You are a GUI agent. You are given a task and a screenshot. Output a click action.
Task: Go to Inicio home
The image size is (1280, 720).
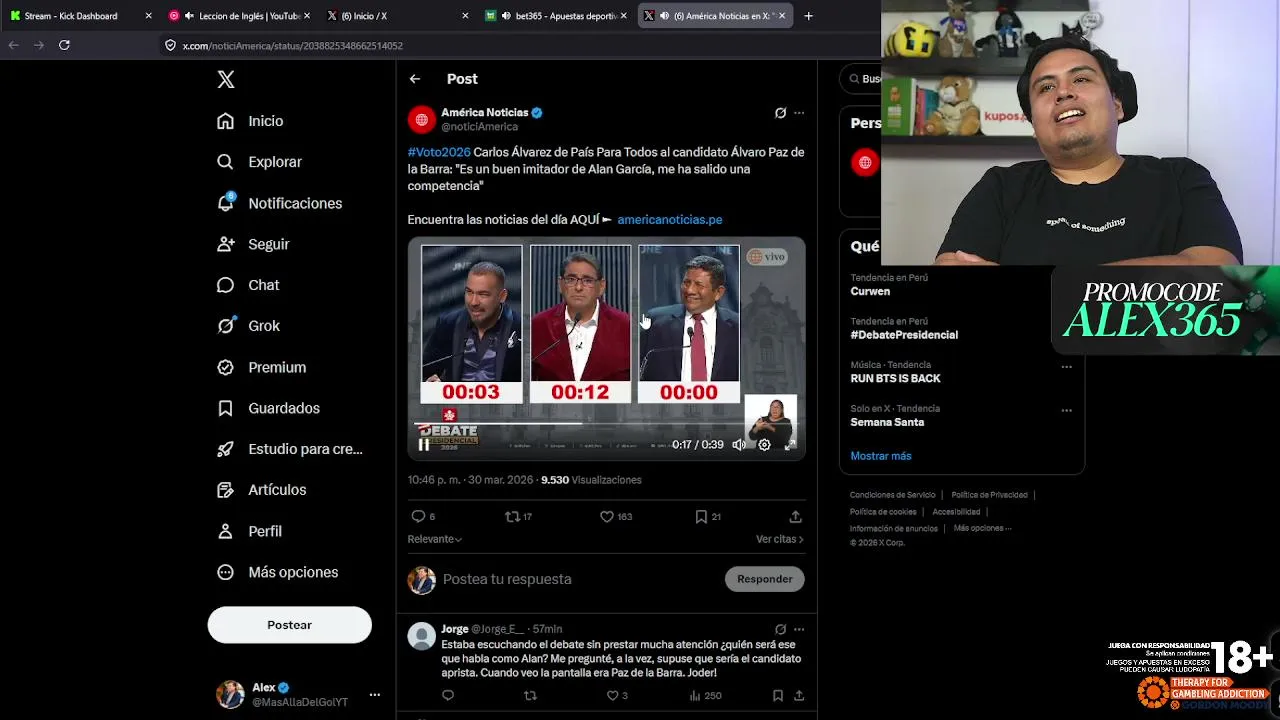(x=250, y=121)
